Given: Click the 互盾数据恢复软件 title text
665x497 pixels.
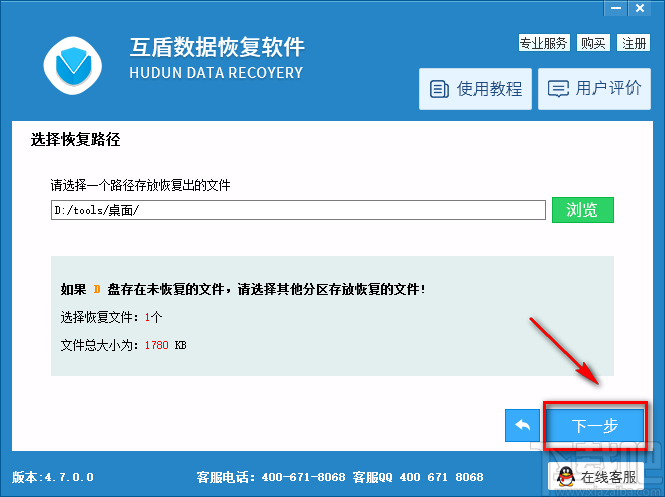Looking at the screenshot, I should coord(217,47).
